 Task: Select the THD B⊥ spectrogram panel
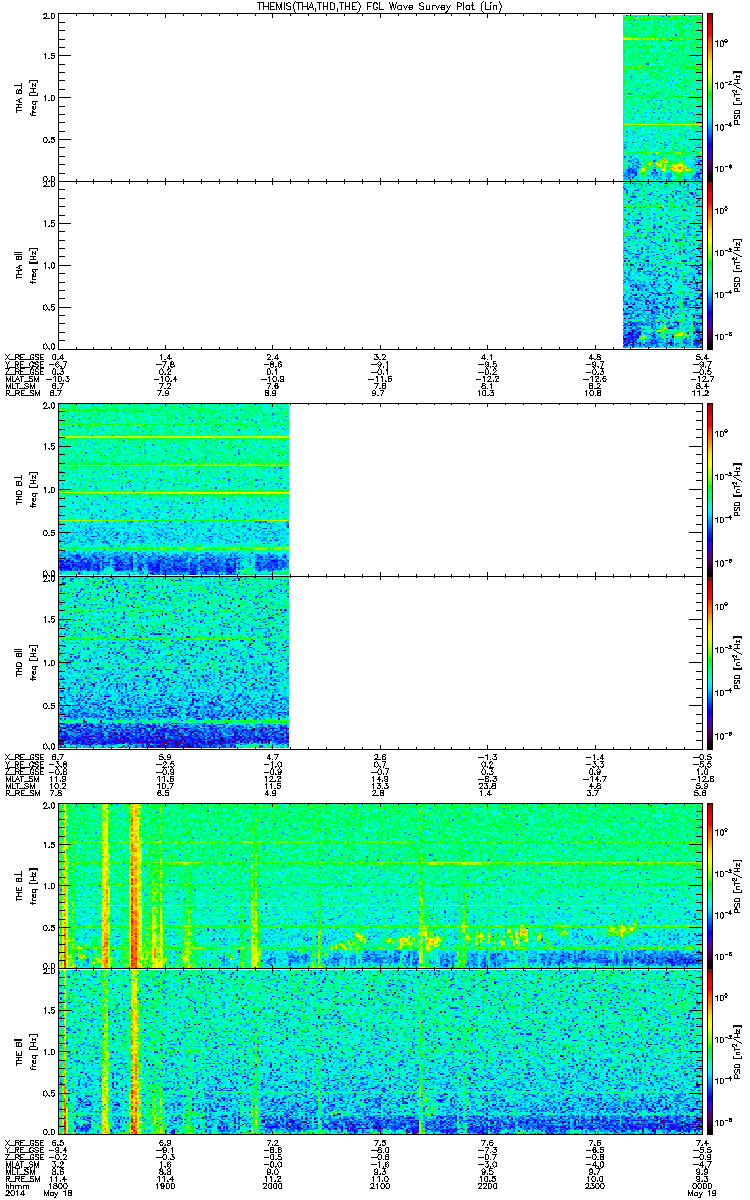tap(380, 489)
